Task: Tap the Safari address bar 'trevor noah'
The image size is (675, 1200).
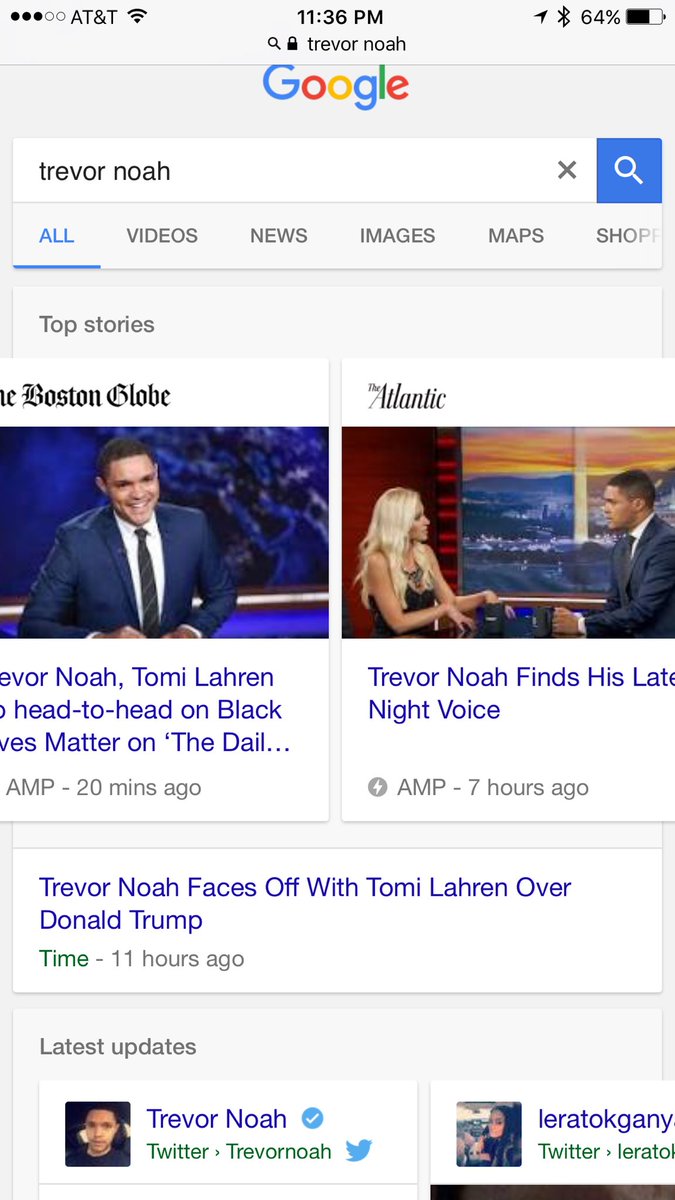Action: (337, 44)
